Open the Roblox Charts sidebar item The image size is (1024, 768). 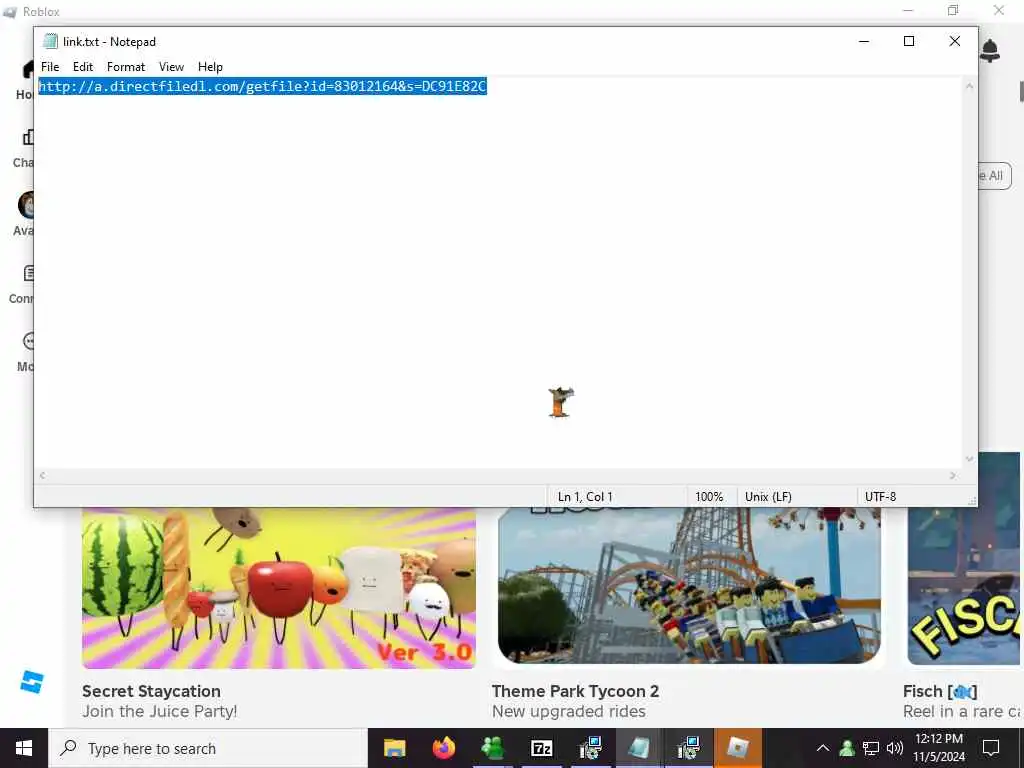coord(25,149)
